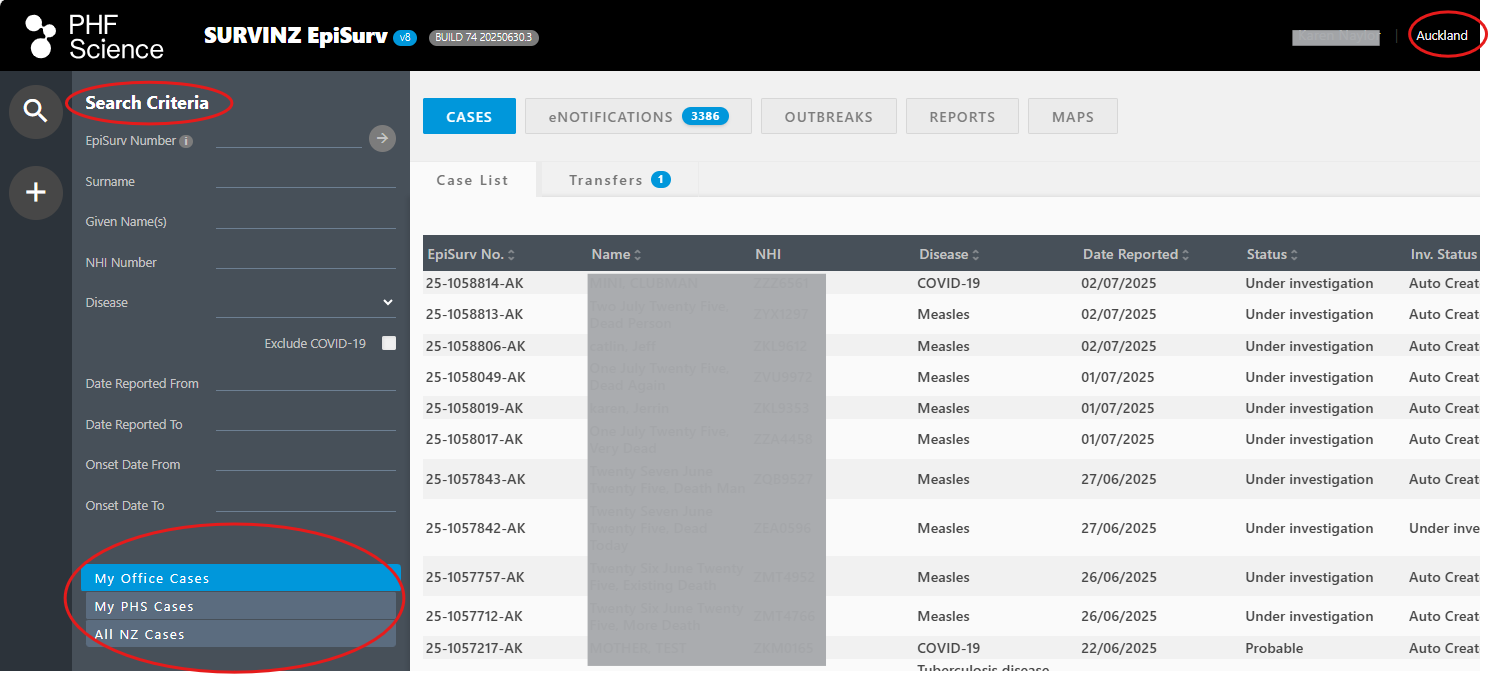
Task: Show the MAPS tab
Action: click(1073, 116)
